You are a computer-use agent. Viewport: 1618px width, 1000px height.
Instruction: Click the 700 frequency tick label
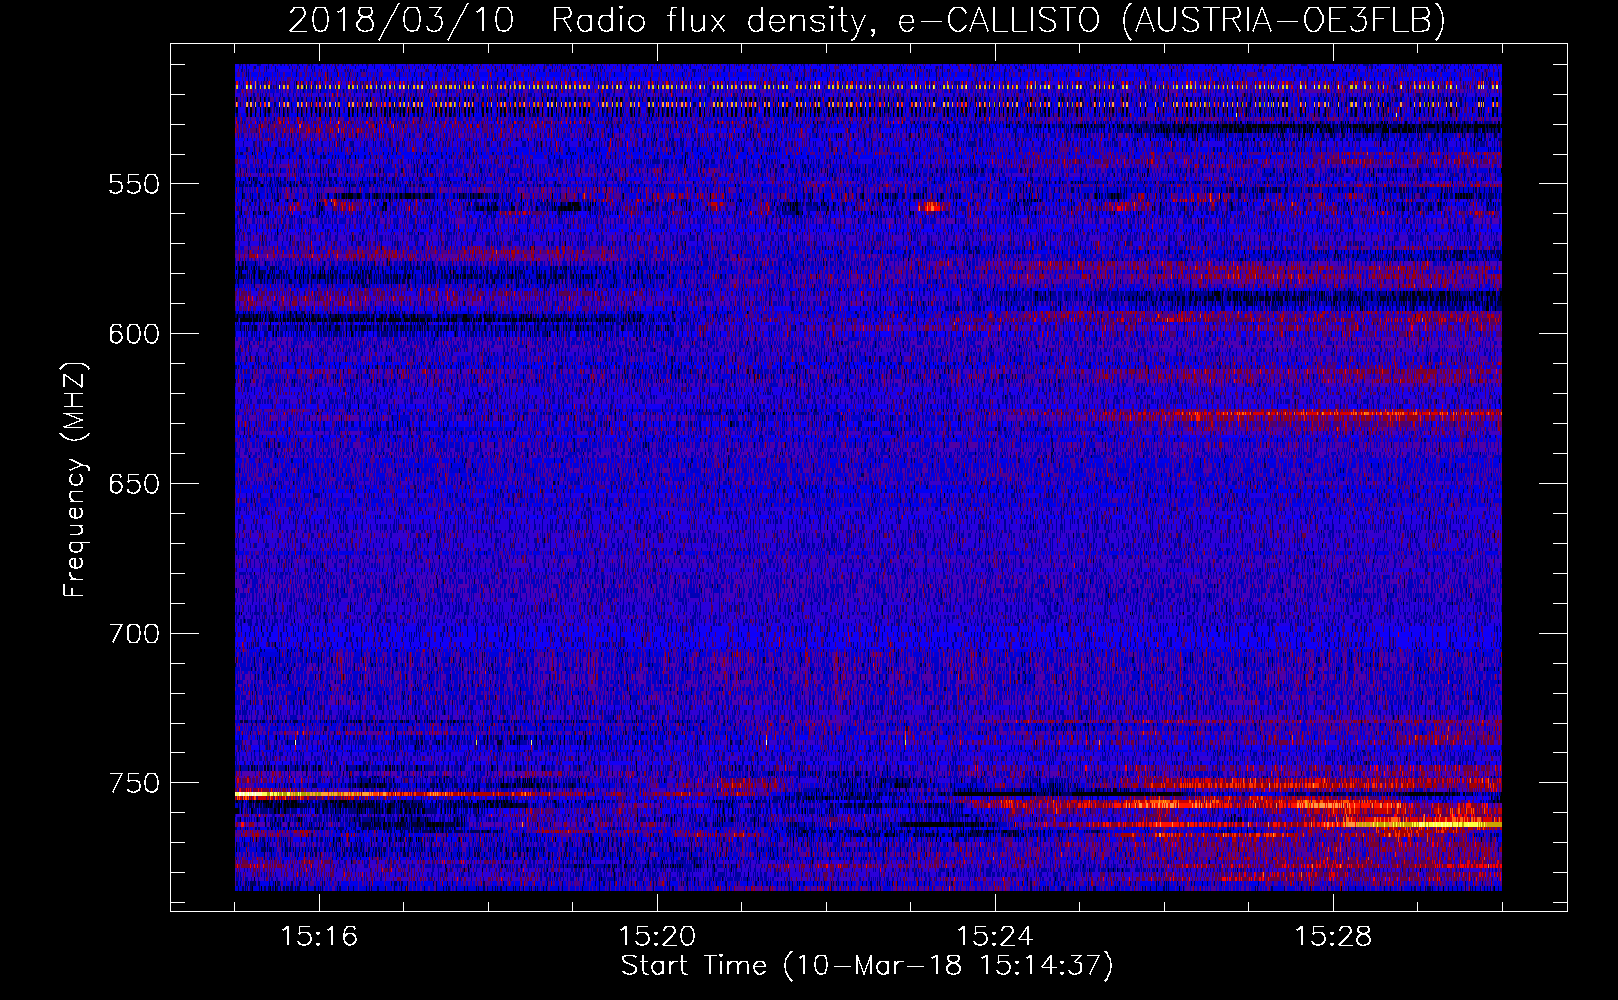[134, 634]
